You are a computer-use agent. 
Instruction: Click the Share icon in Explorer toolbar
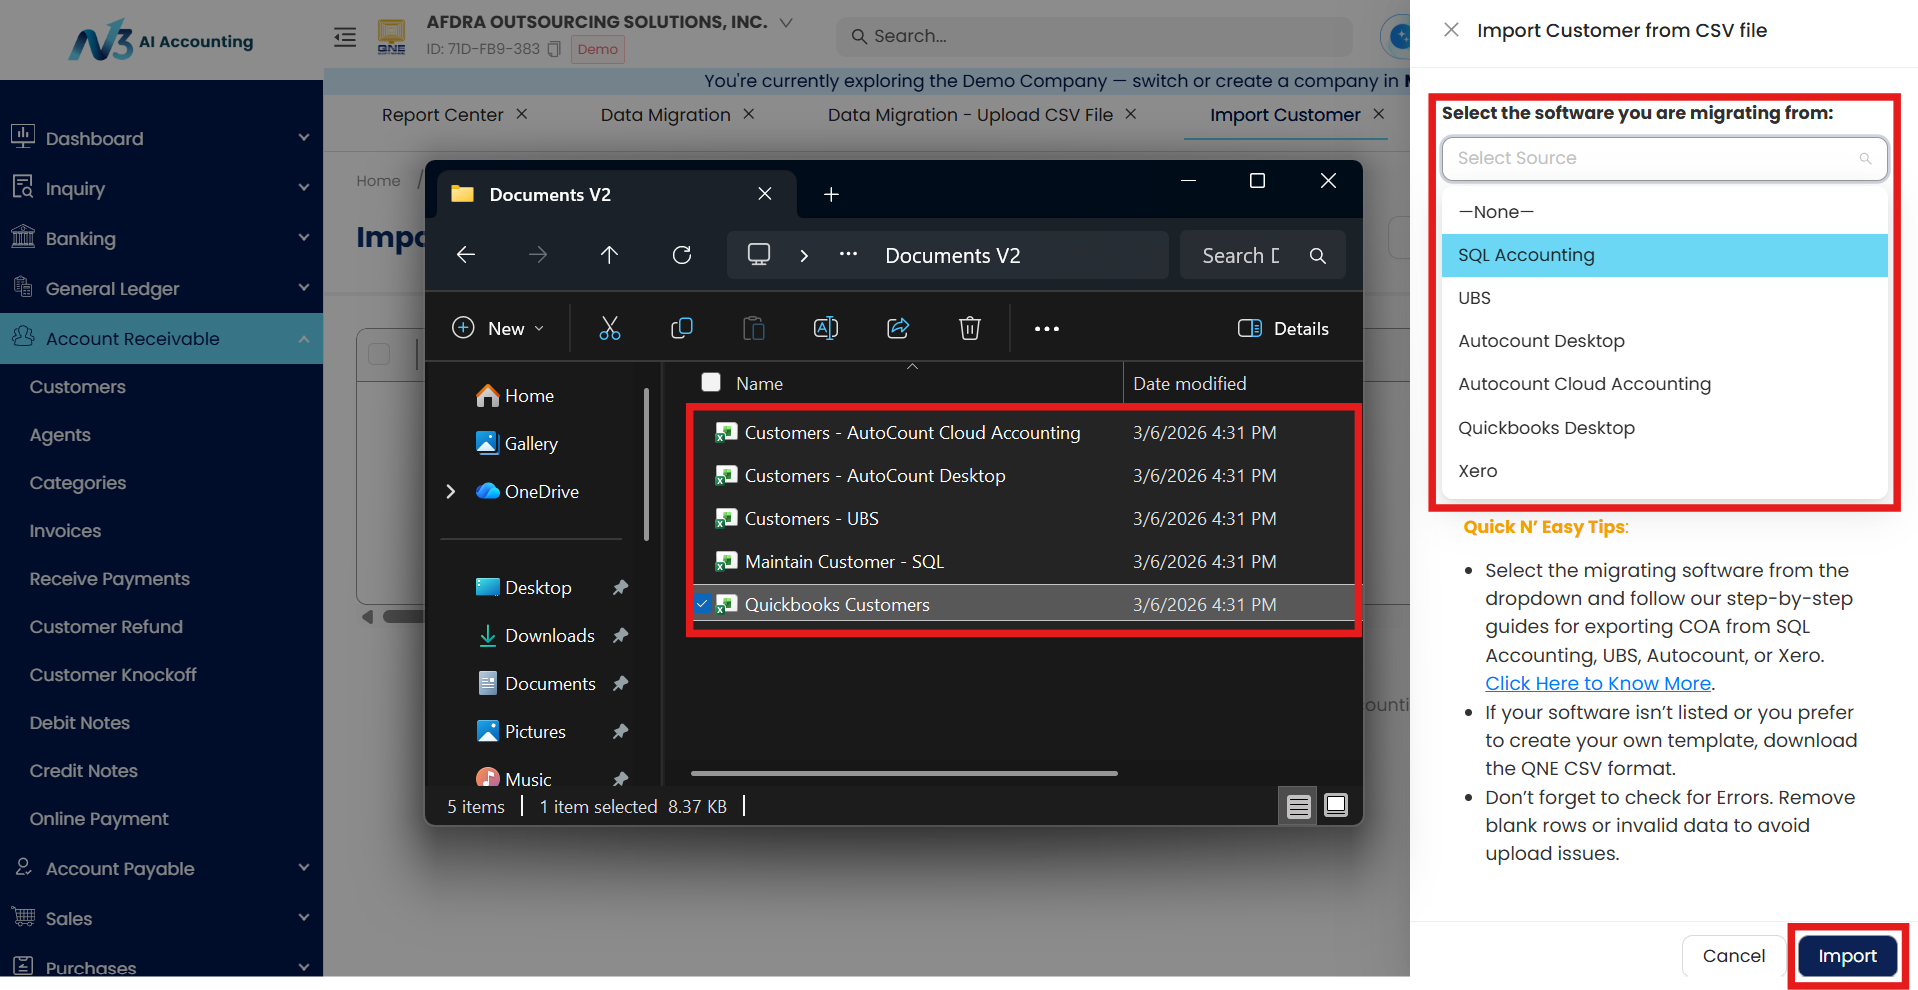pos(898,328)
